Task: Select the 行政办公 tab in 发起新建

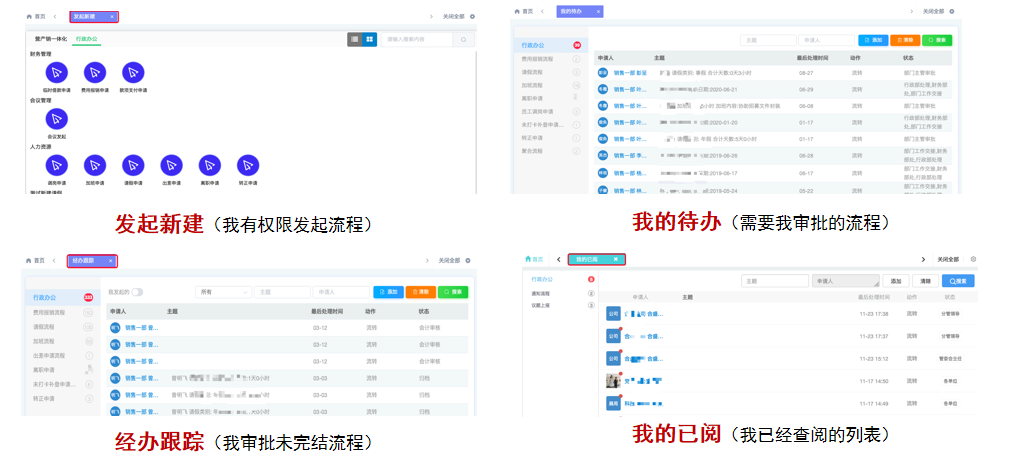Action: (87, 39)
